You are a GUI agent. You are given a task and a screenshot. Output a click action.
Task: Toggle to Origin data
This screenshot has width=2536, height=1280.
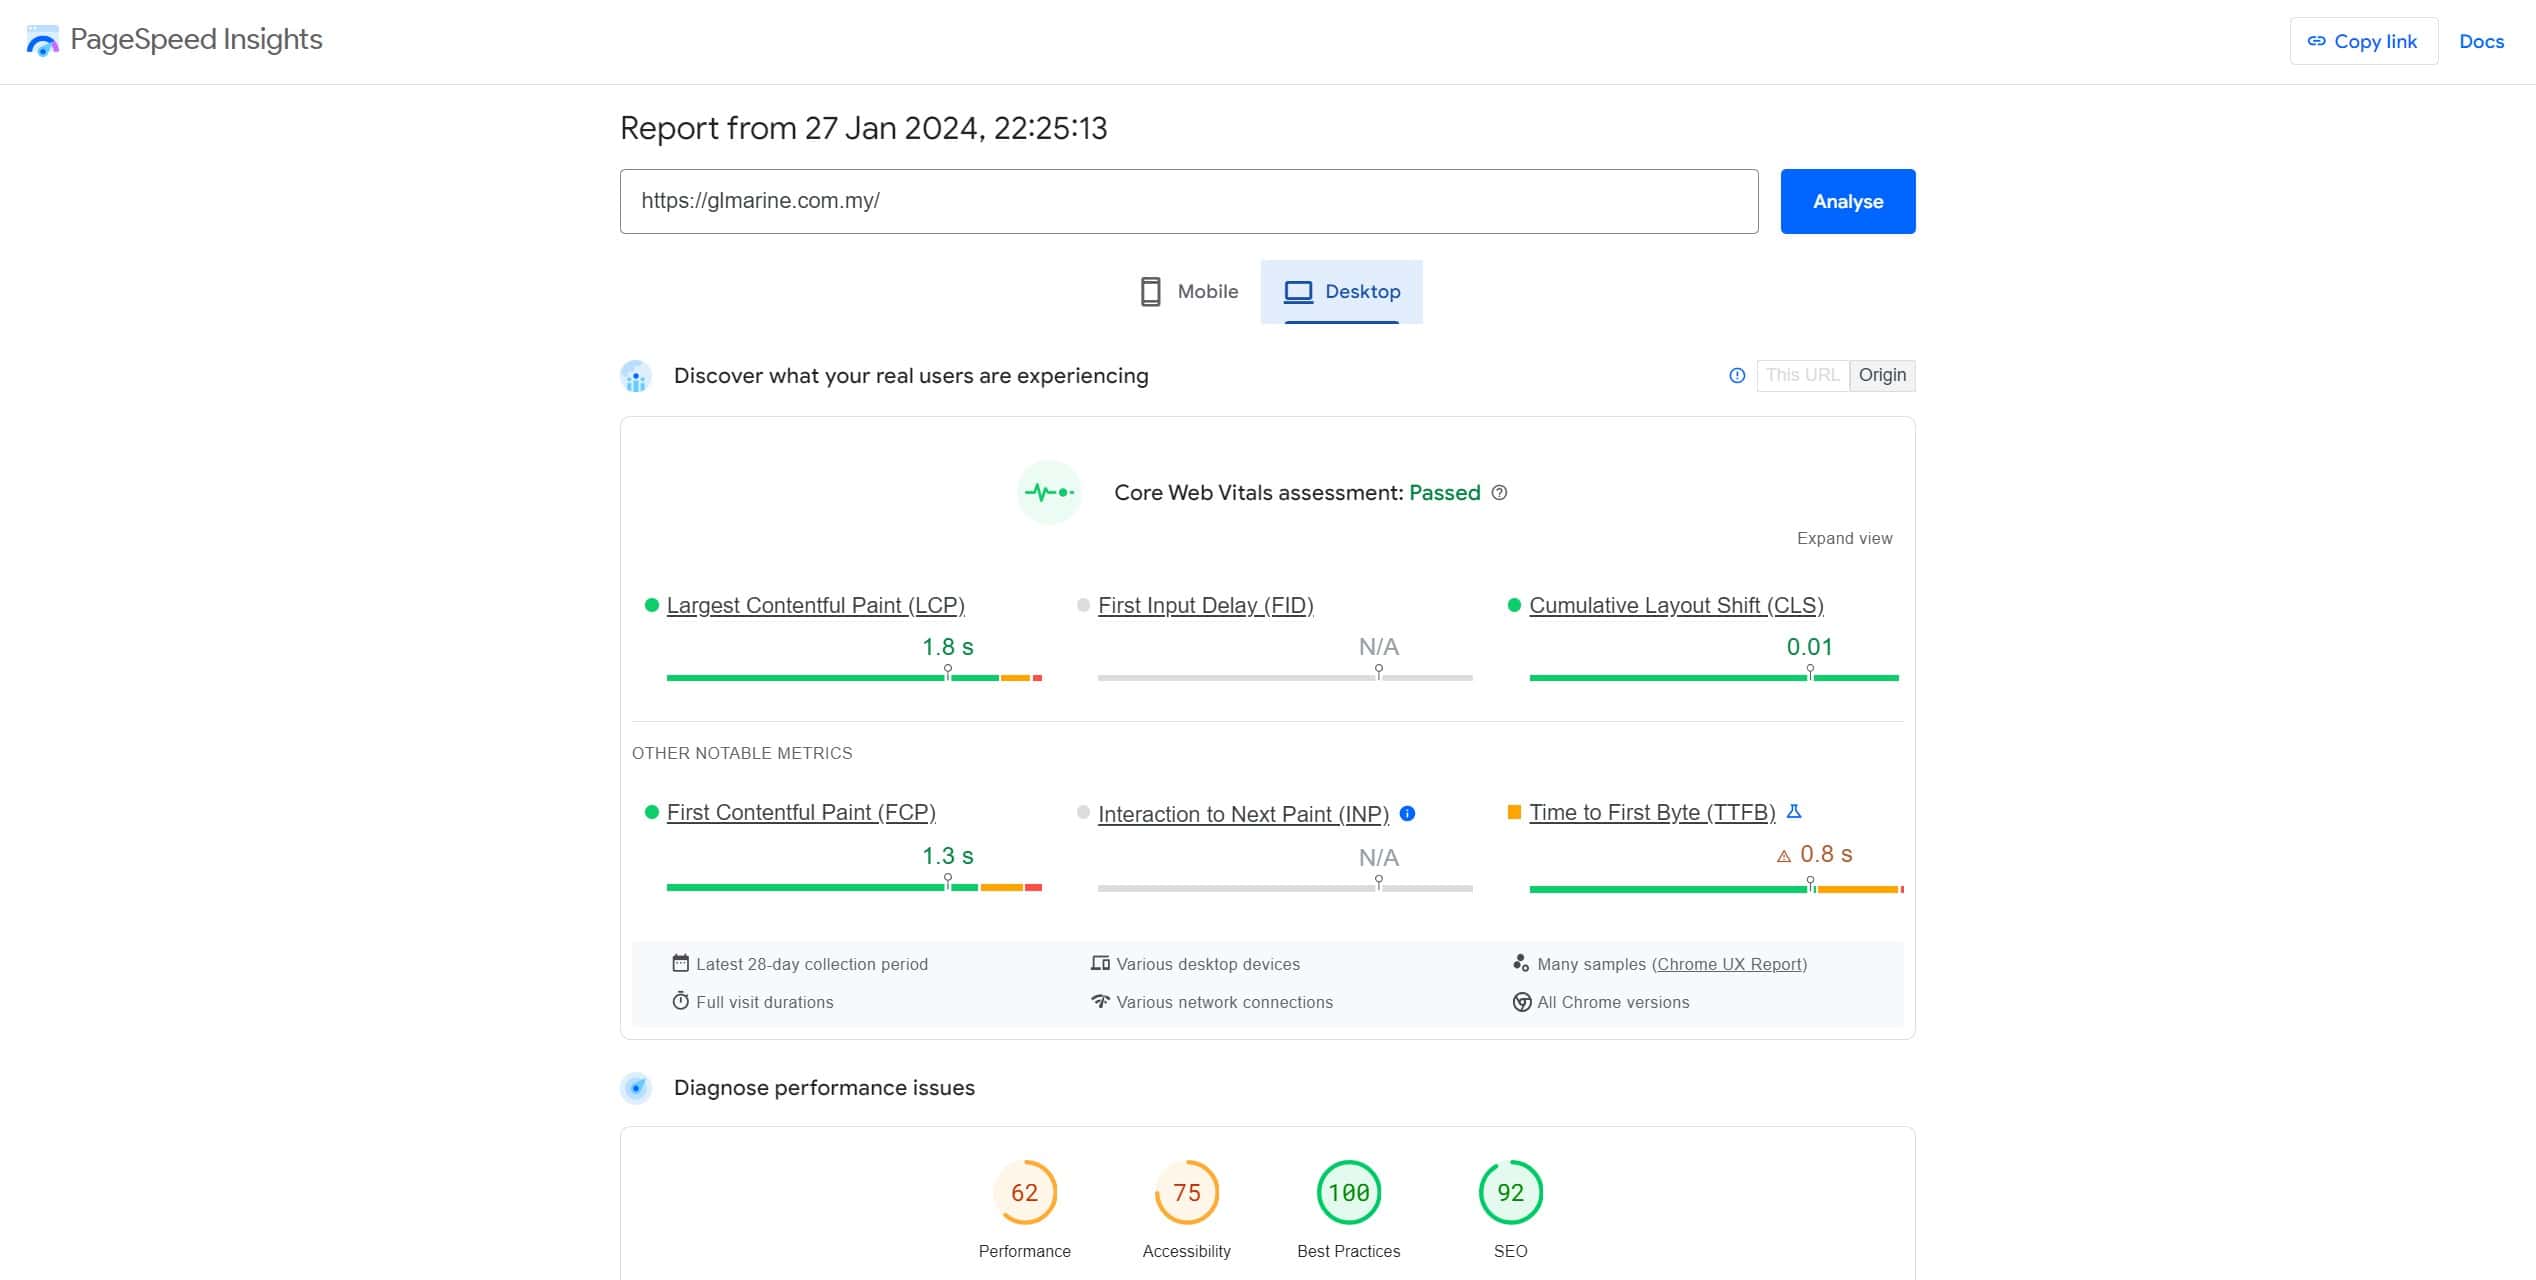pyautogui.click(x=1882, y=375)
